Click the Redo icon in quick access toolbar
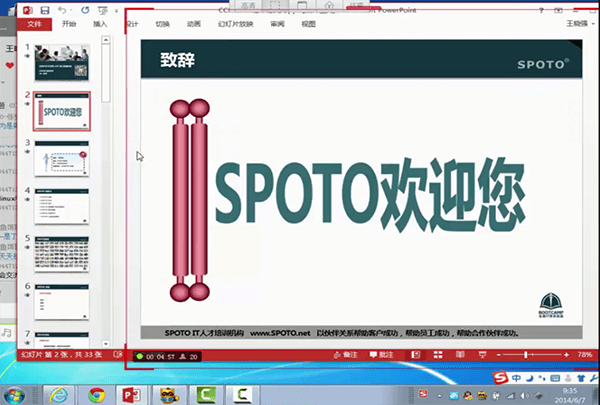600x405 pixels. 85,9
